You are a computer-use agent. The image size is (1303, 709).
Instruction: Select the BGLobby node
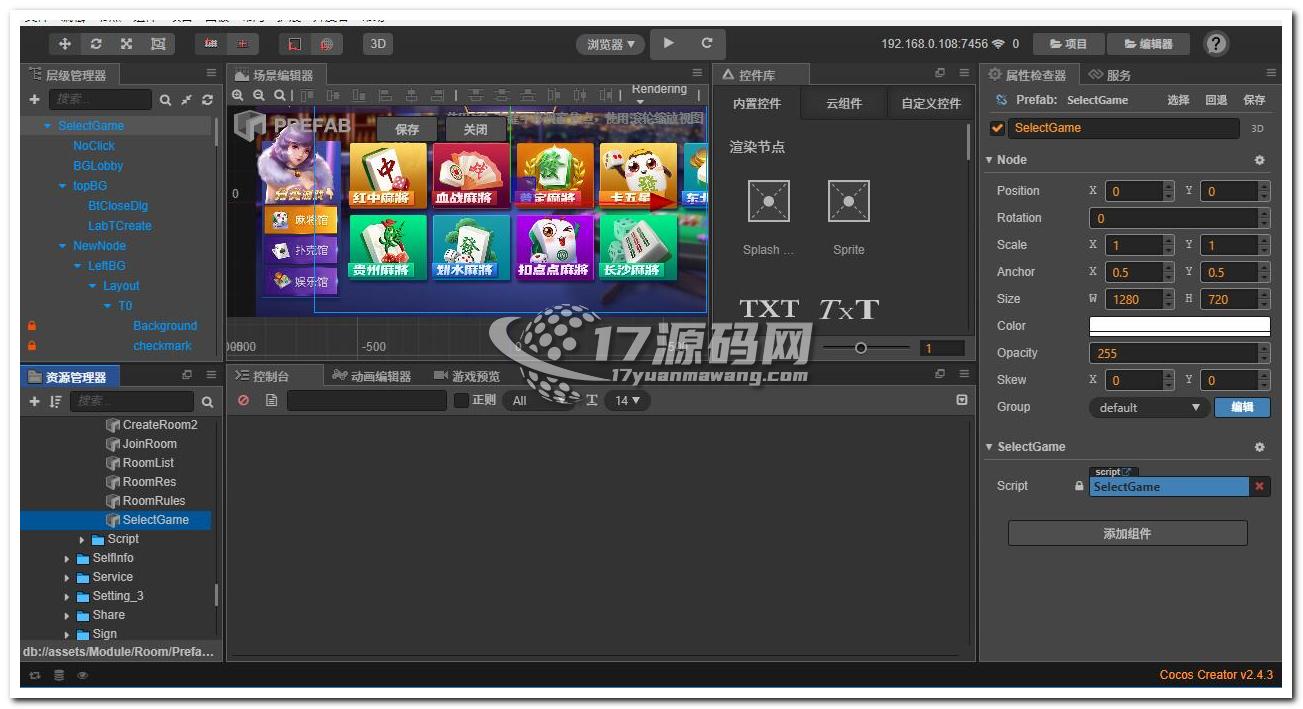click(x=98, y=166)
